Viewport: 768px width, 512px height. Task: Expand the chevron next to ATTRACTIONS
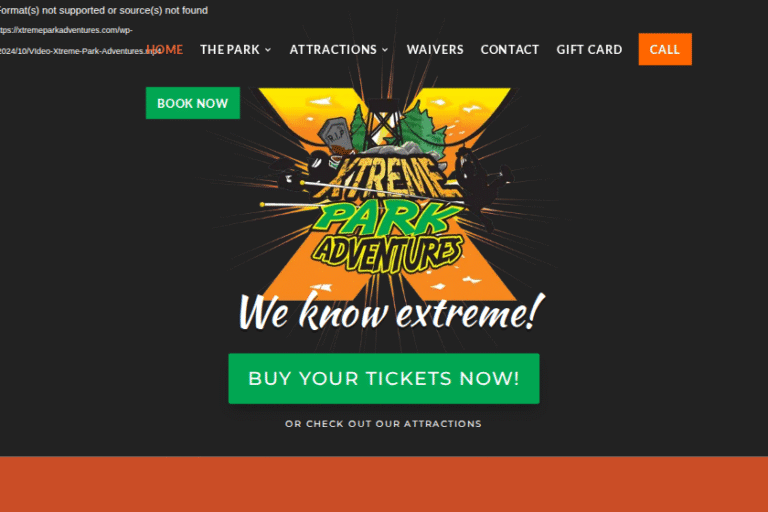click(x=385, y=49)
